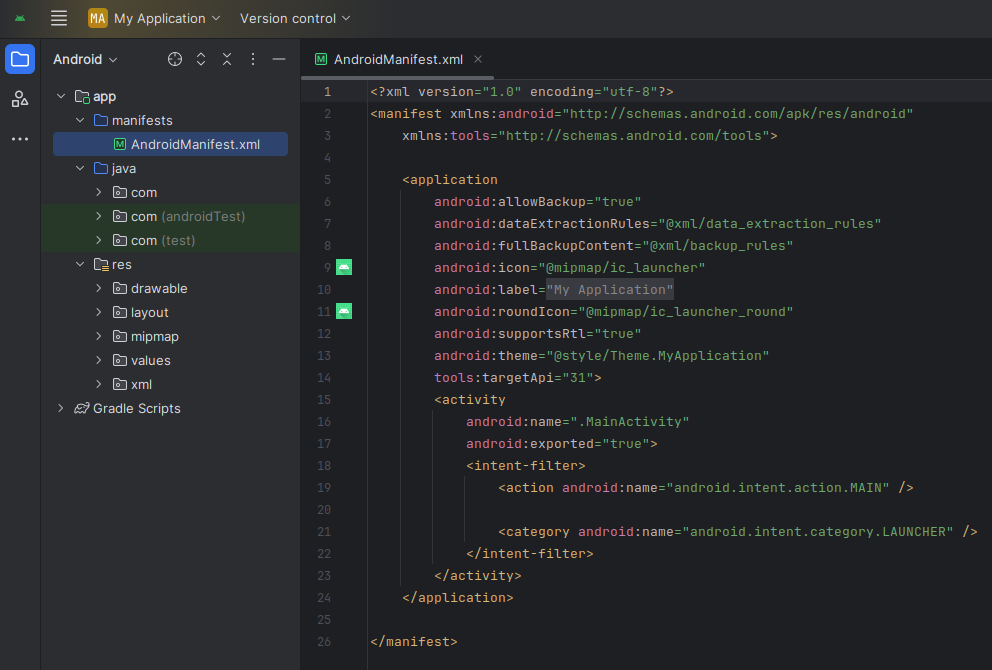Click Select Opened File target icon
The width and height of the screenshot is (992, 670).
(175, 59)
